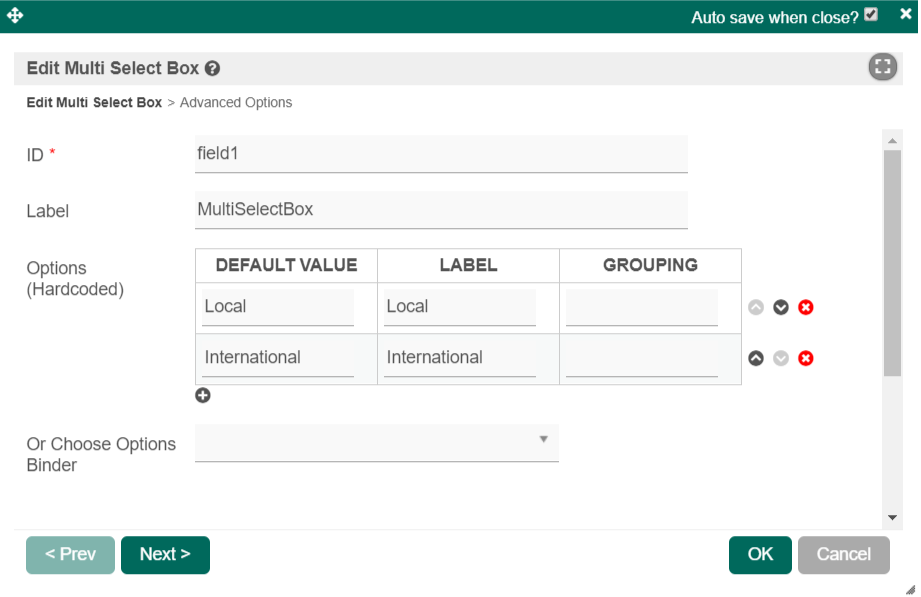Click the move handle icon in title bar
This screenshot has height=597, width=921.
(15, 16)
